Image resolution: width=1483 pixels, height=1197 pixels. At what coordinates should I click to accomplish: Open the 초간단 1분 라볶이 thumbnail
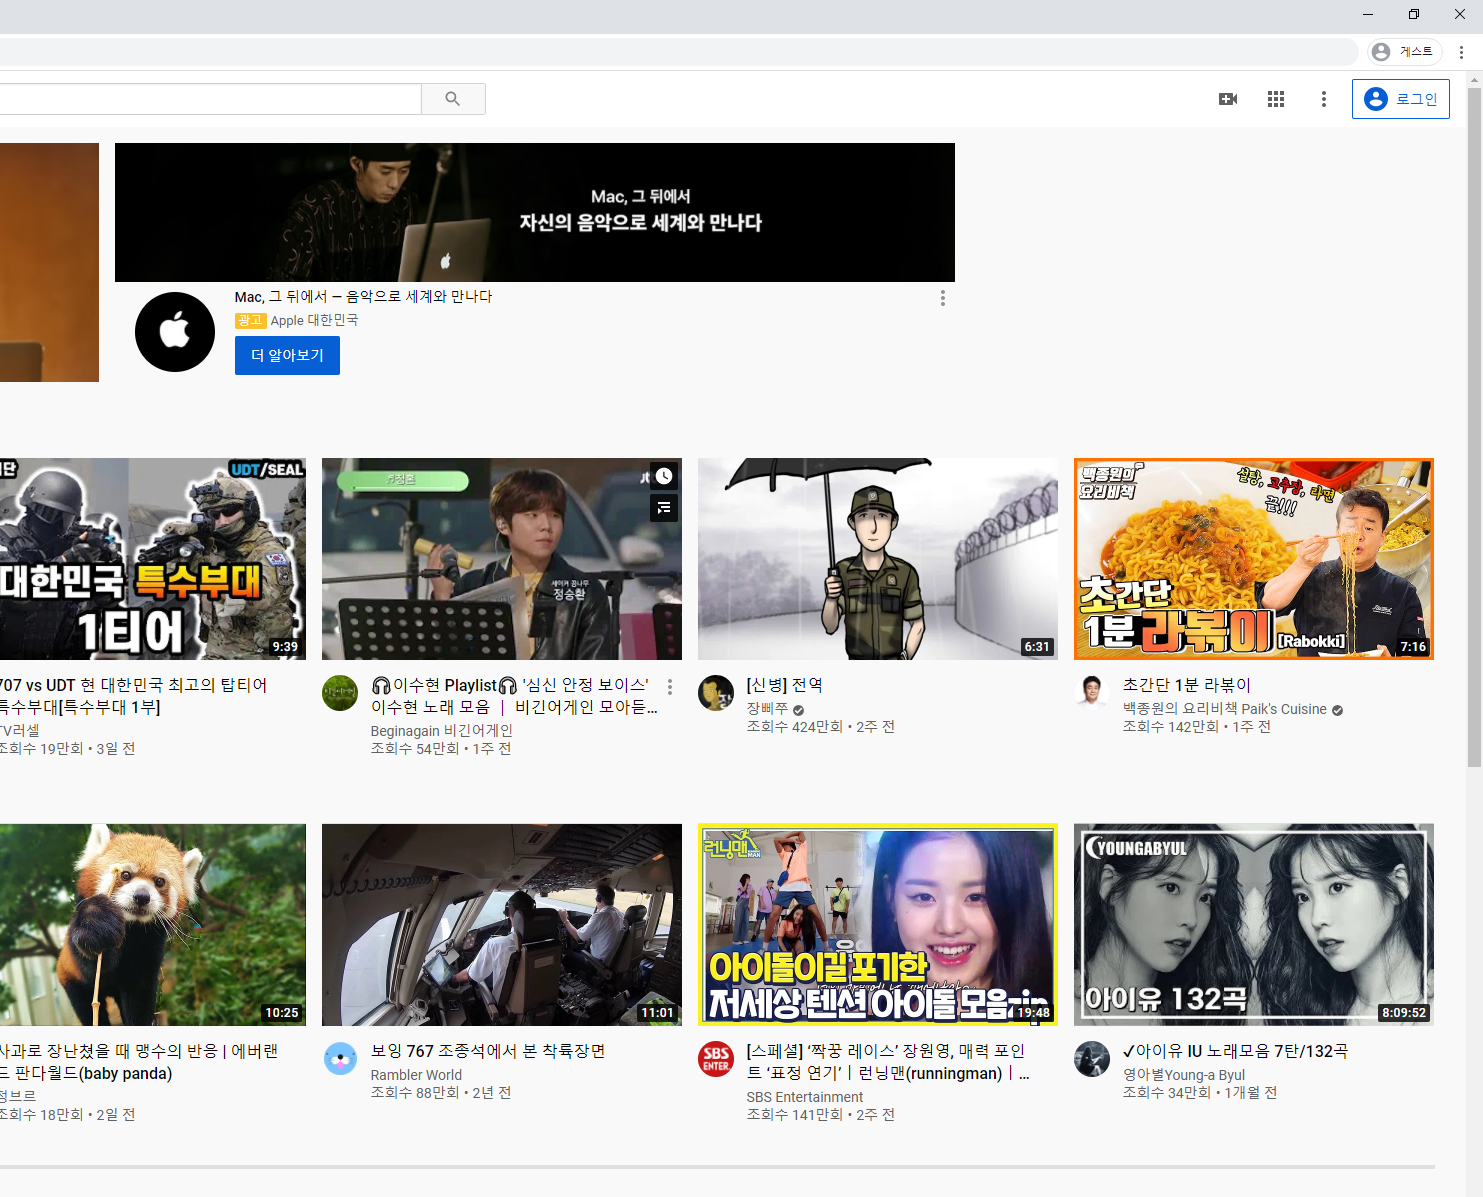[x=1254, y=559]
